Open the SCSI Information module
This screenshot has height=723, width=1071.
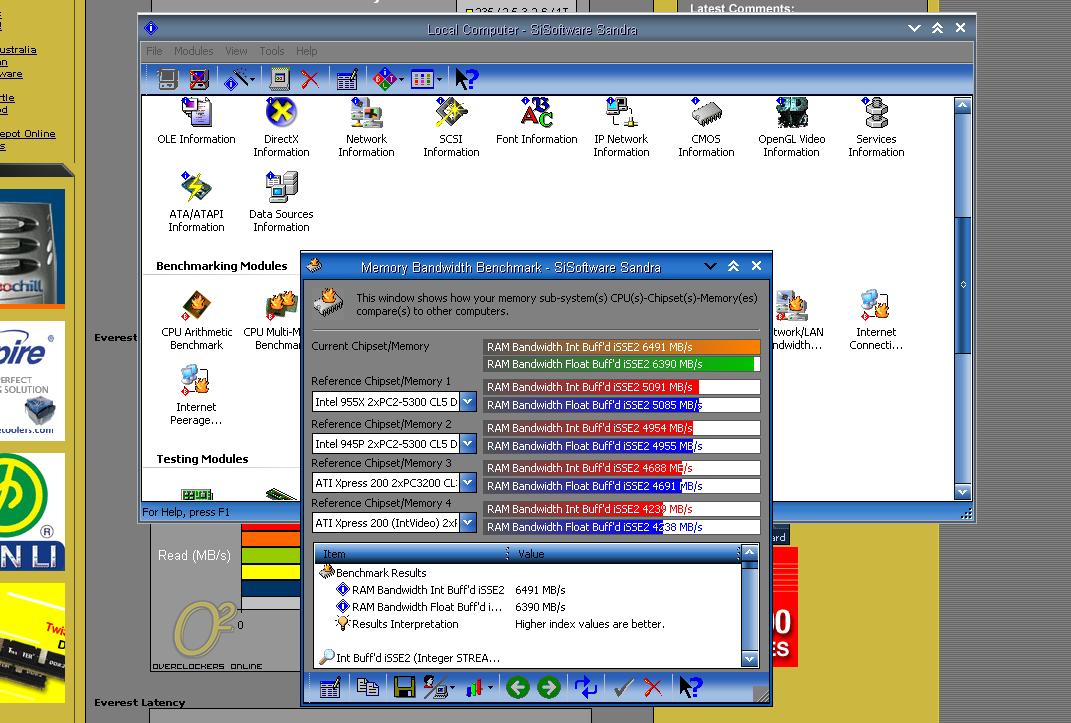click(451, 128)
